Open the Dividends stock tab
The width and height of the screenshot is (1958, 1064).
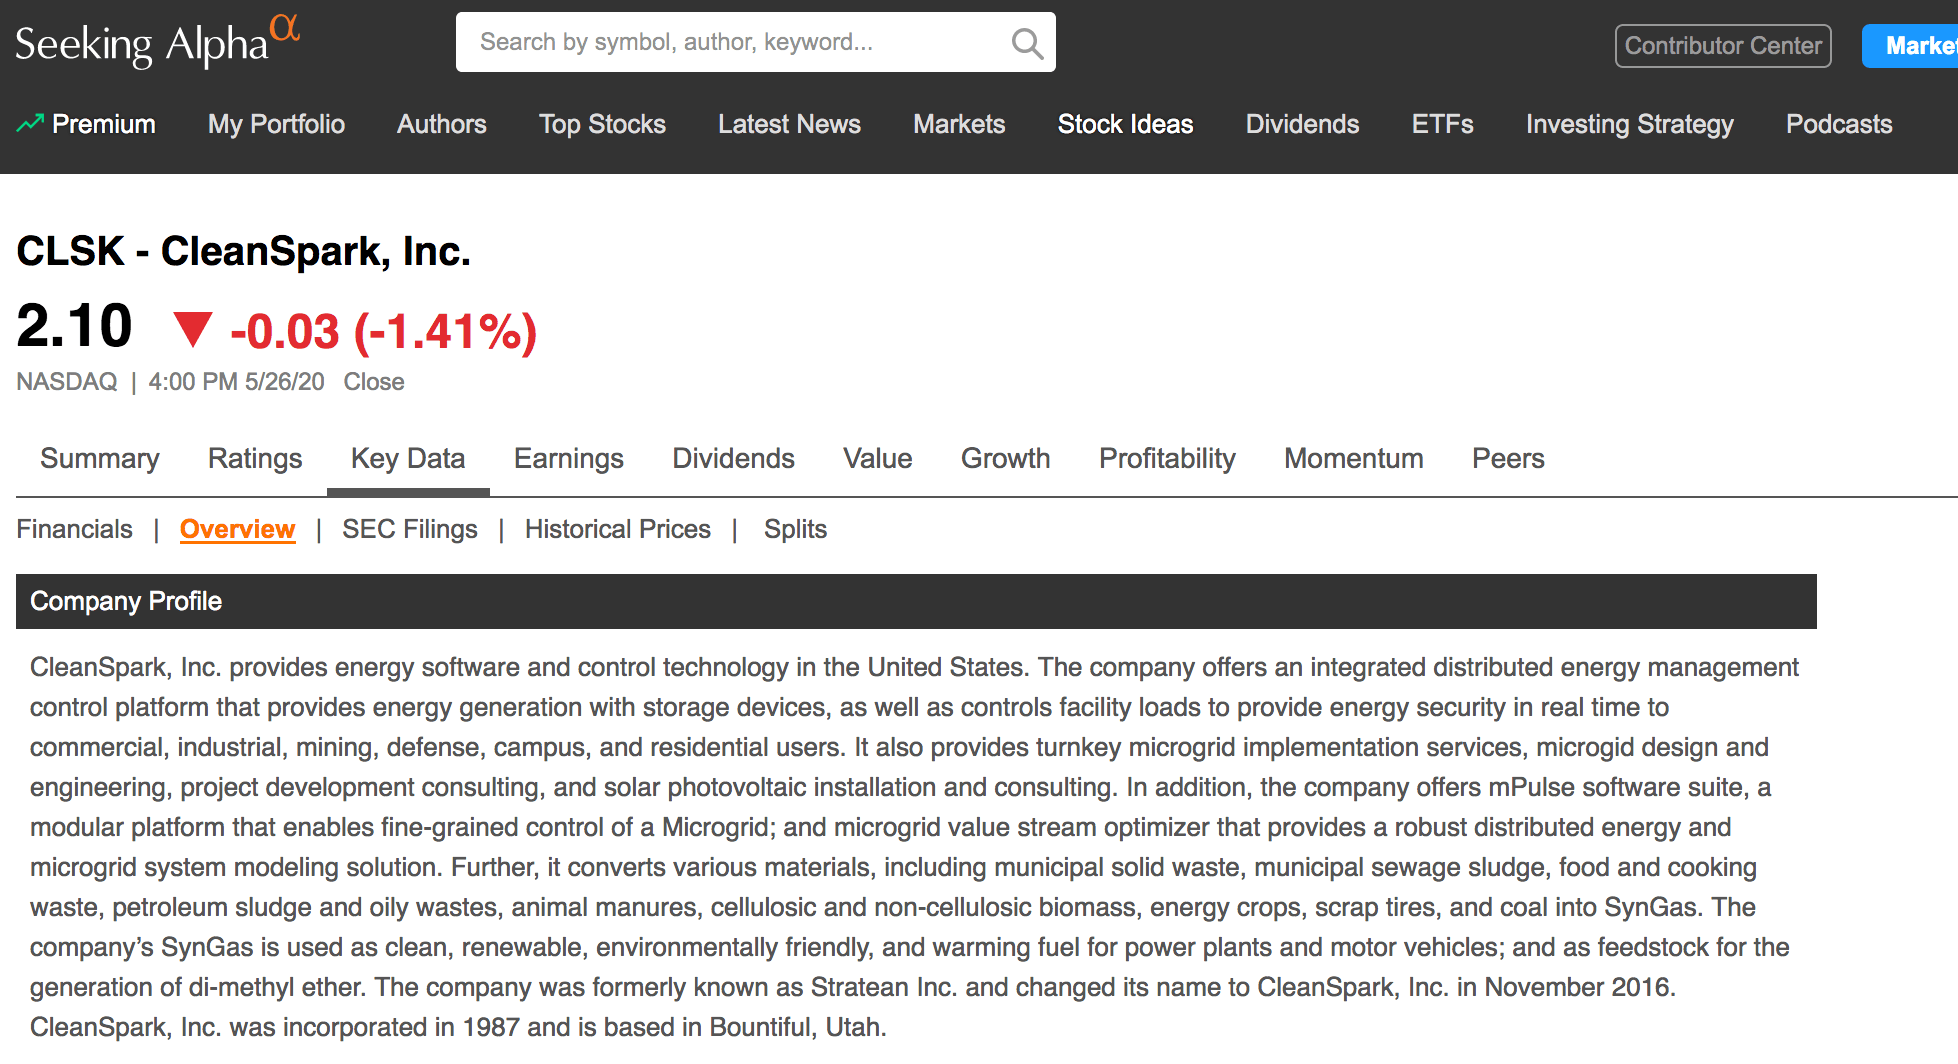tap(733, 458)
